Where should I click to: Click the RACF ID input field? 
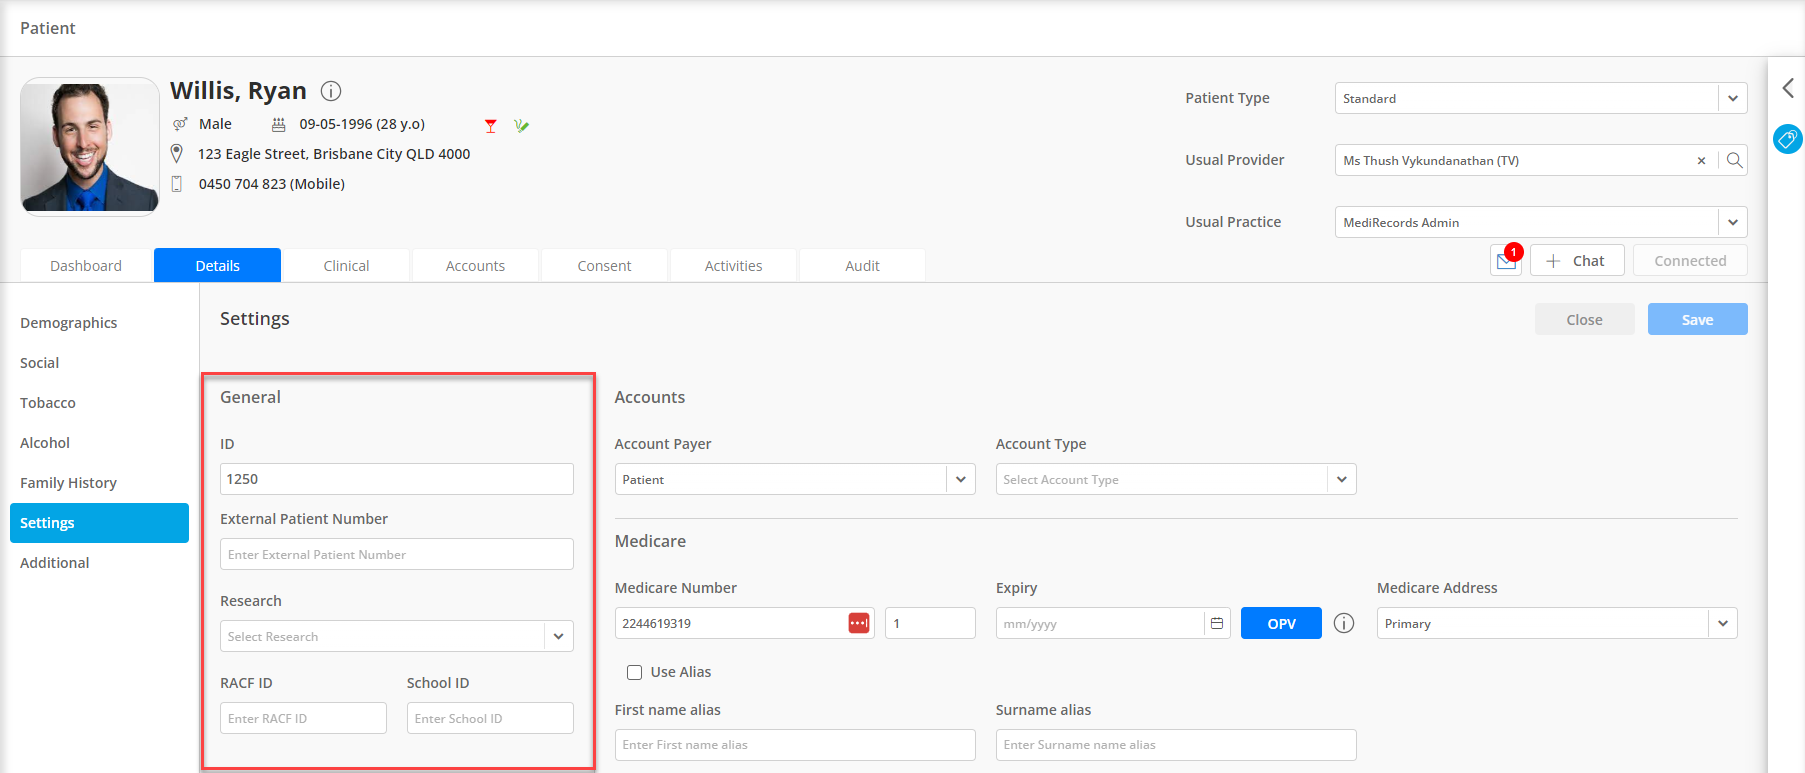pyautogui.click(x=303, y=718)
